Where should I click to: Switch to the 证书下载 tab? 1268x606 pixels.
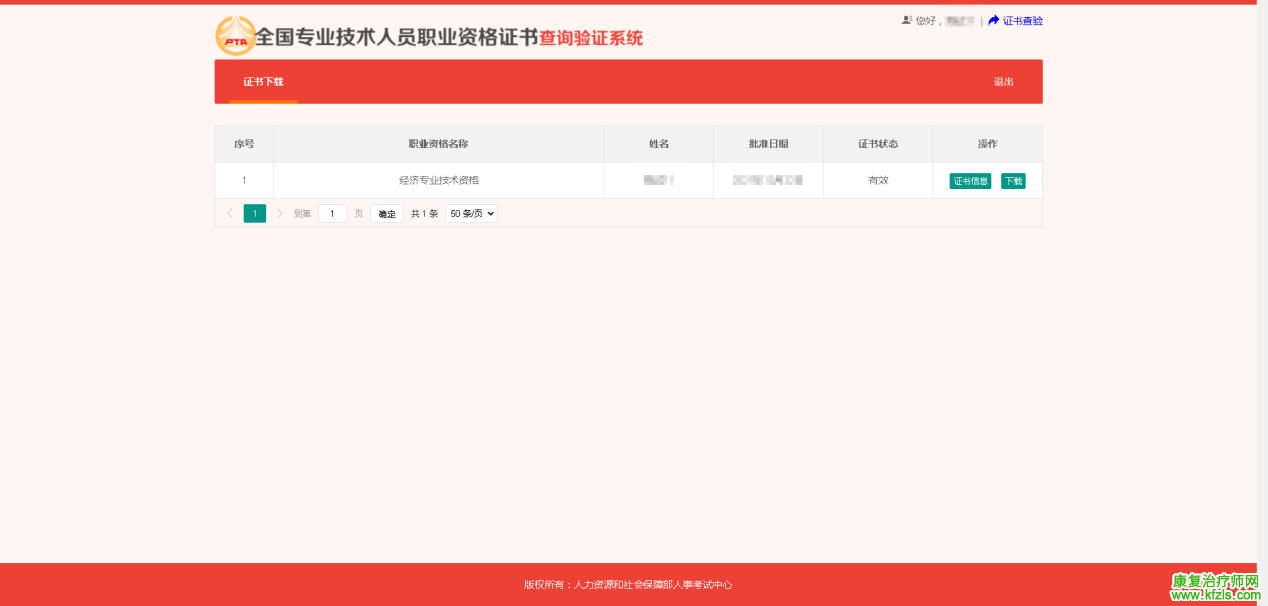(x=263, y=82)
